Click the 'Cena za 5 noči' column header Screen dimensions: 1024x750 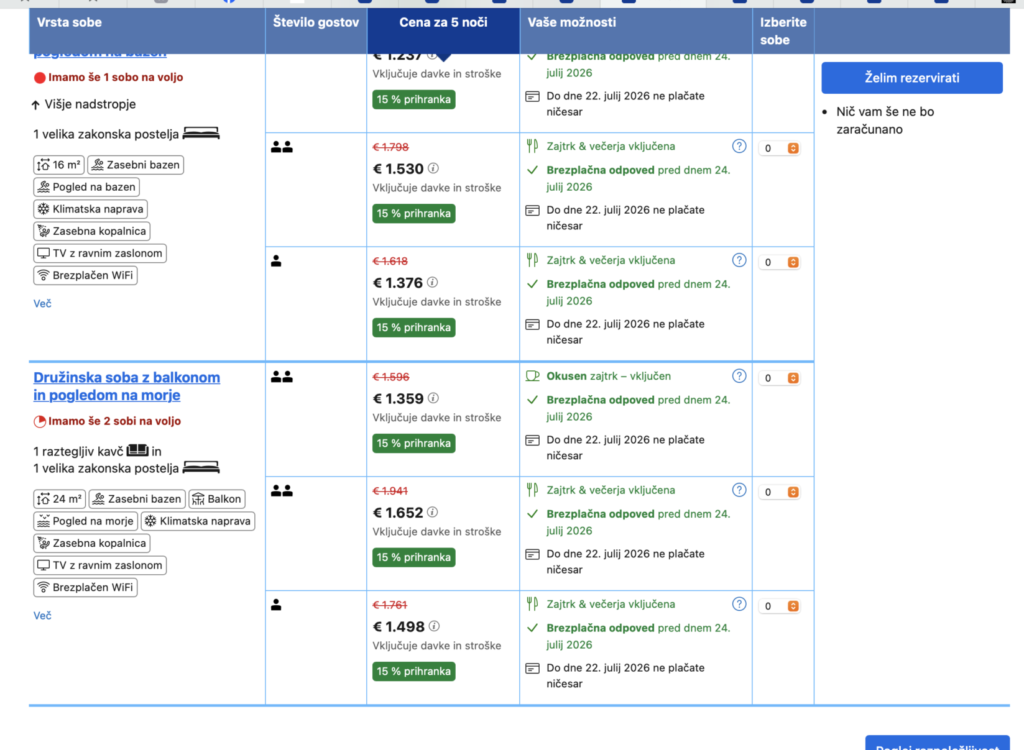point(443,22)
